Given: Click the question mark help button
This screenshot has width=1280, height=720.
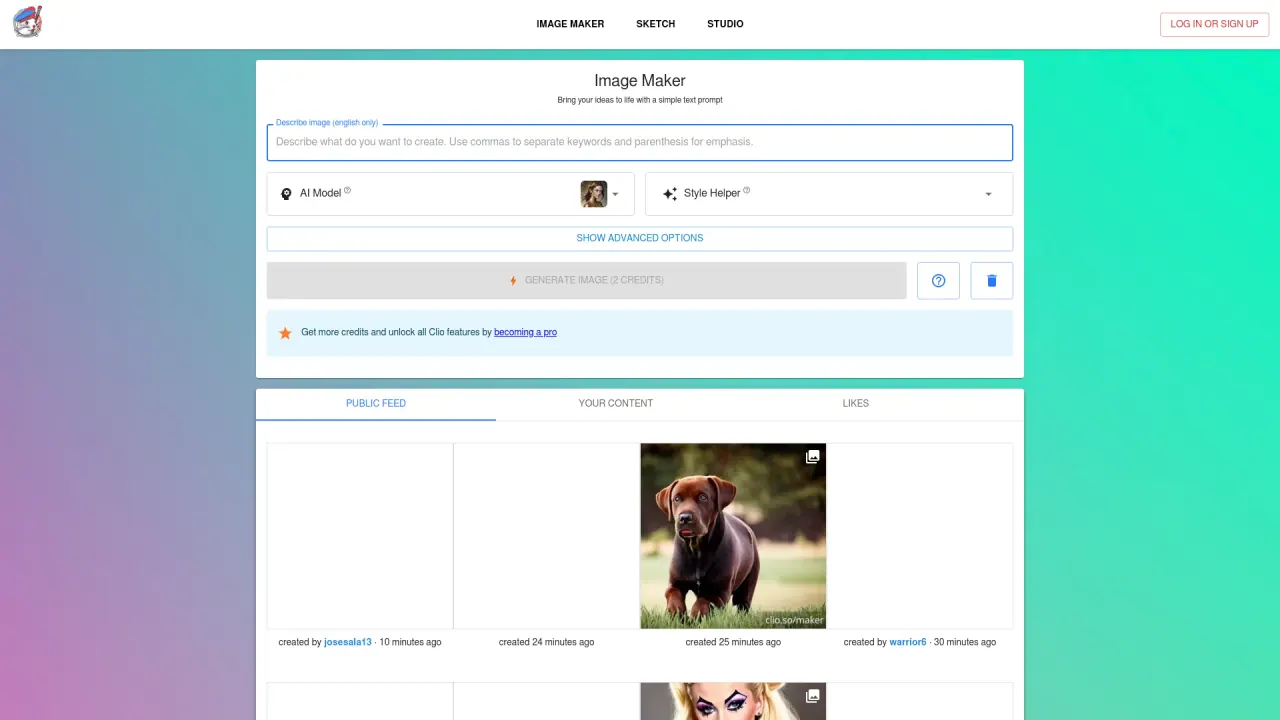Looking at the screenshot, I should 938,281.
